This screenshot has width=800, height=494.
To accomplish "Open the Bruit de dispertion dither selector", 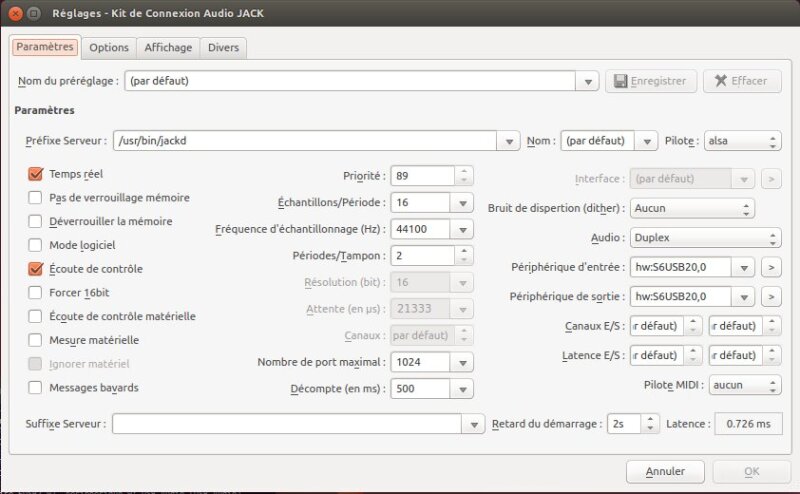I will point(692,208).
